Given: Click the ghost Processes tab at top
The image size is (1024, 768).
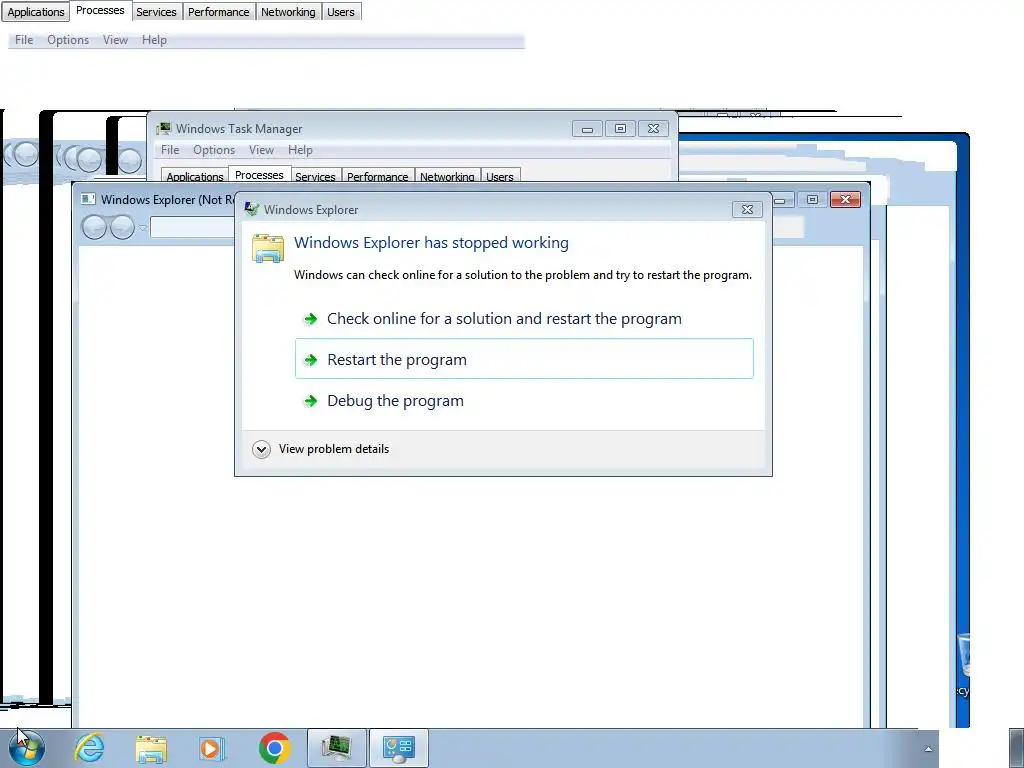Looking at the screenshot, I should point(100,10).
